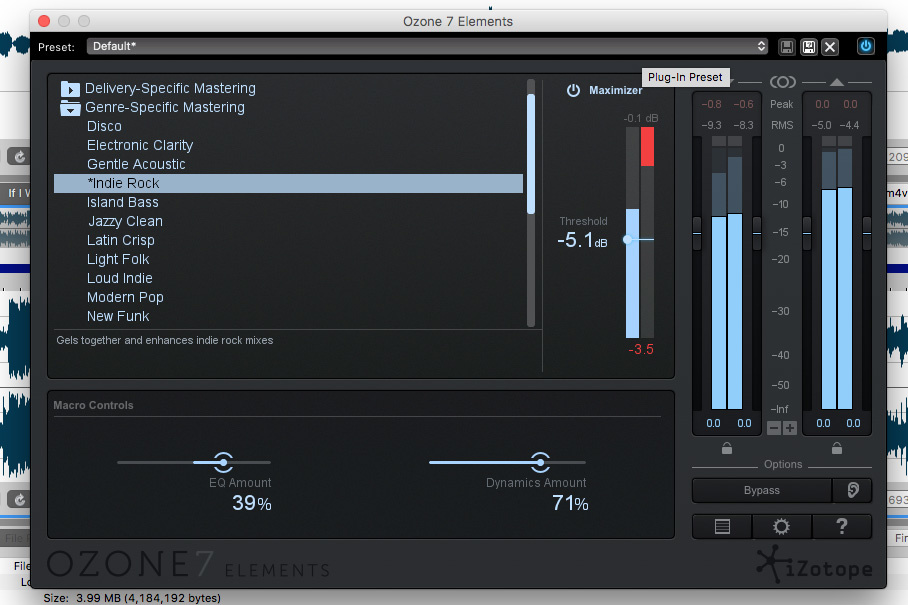Click the ear gain-match icon beside Bypass
This screenshot has height=605, width=908.
point(852,490)
